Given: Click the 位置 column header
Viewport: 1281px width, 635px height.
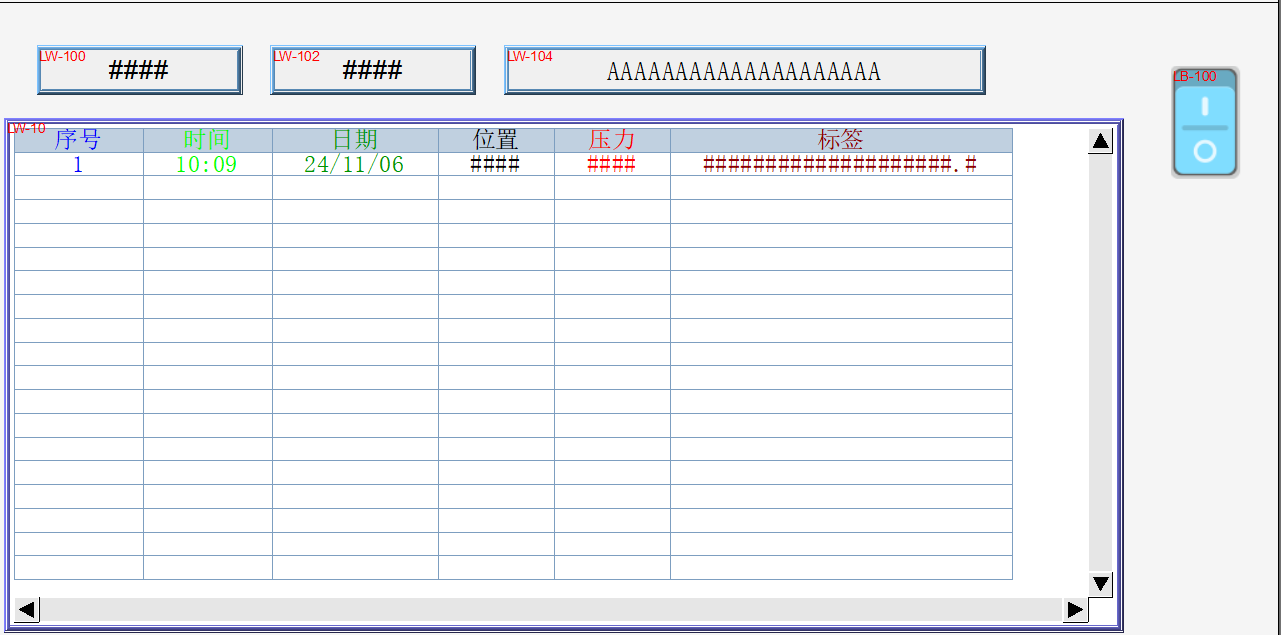Looking at the screenshot, I should click(495, 140).
